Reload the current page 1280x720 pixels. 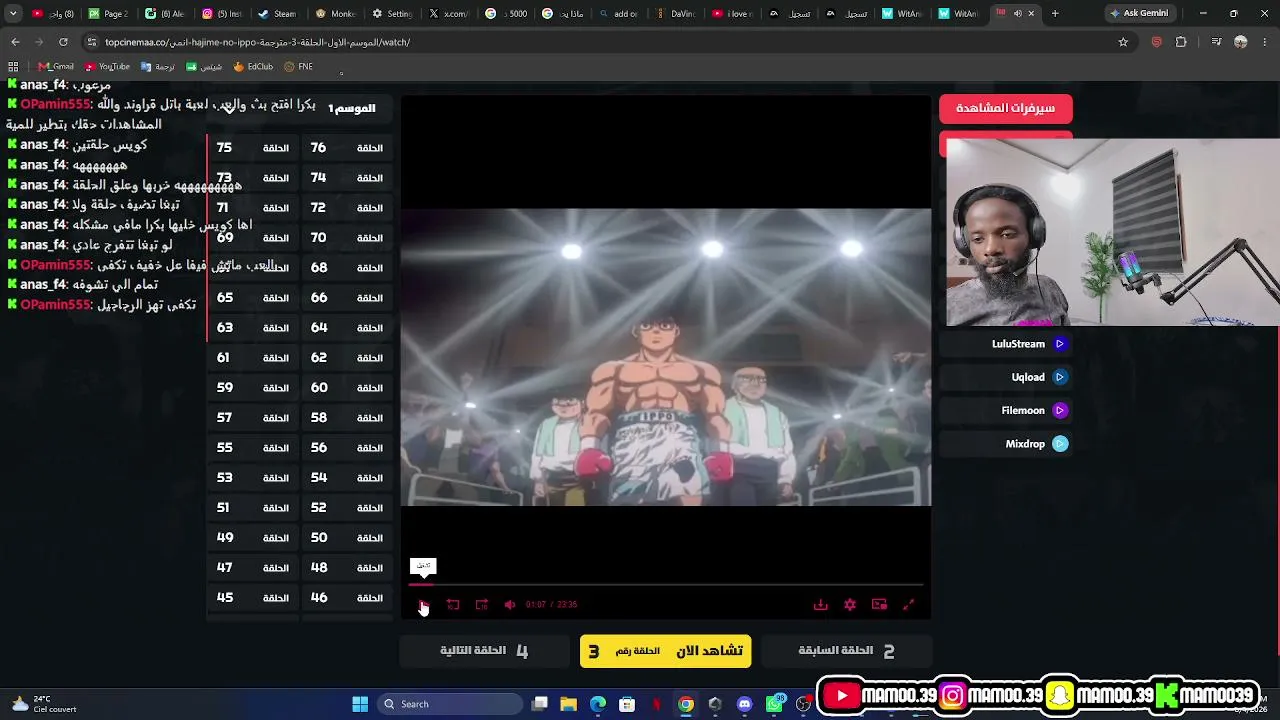[x=63, y=42]
